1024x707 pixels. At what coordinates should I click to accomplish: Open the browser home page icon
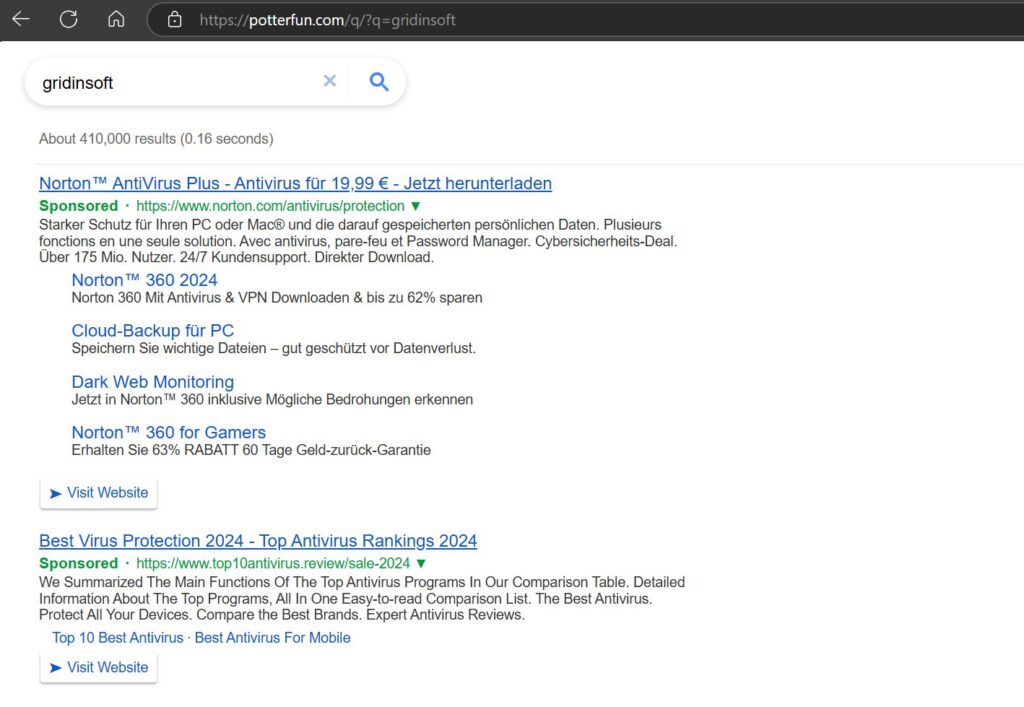tap(115, 19)
